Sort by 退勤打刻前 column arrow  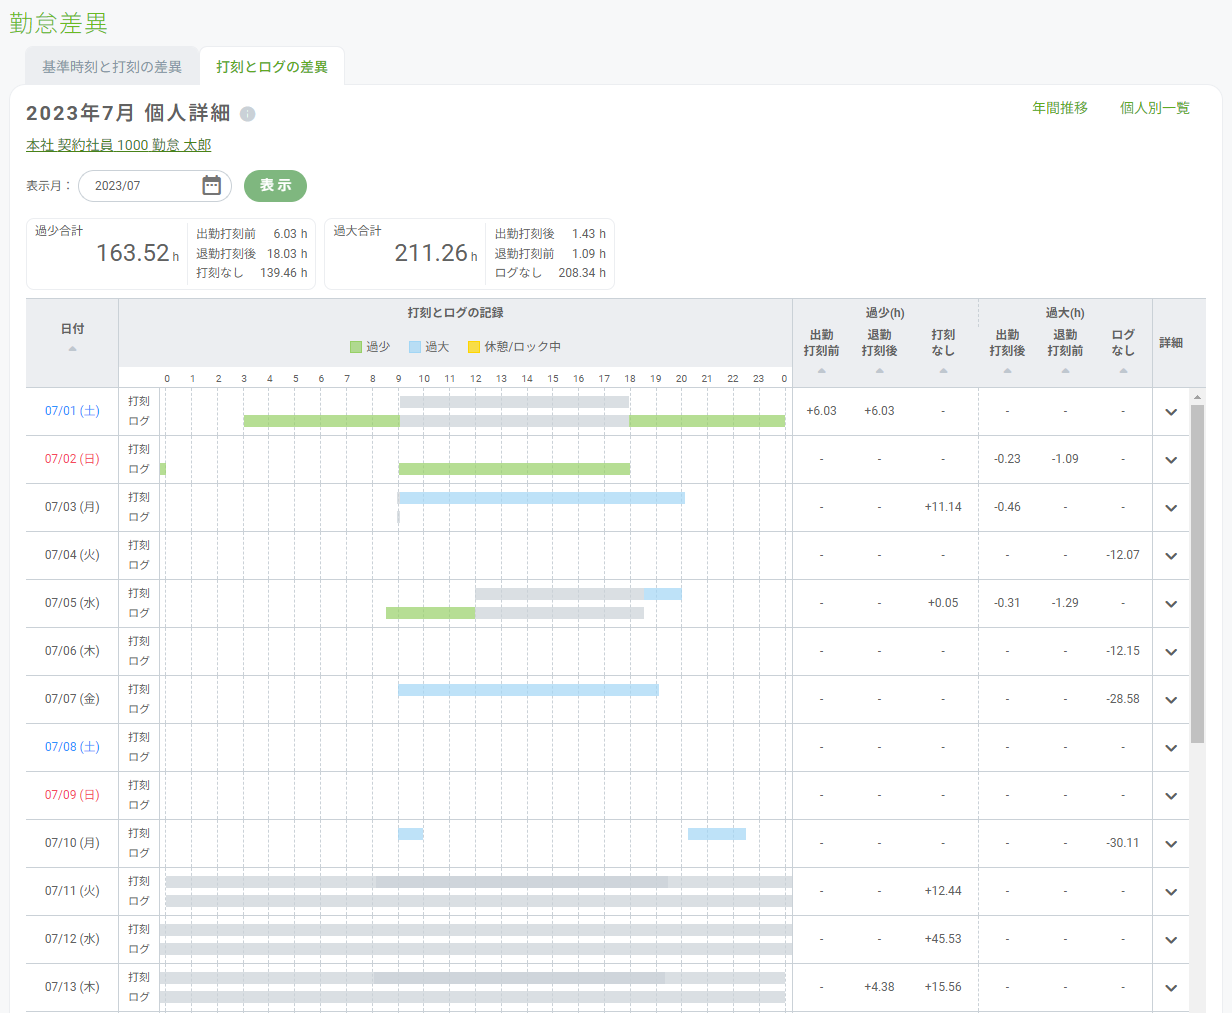[1065, 371]
